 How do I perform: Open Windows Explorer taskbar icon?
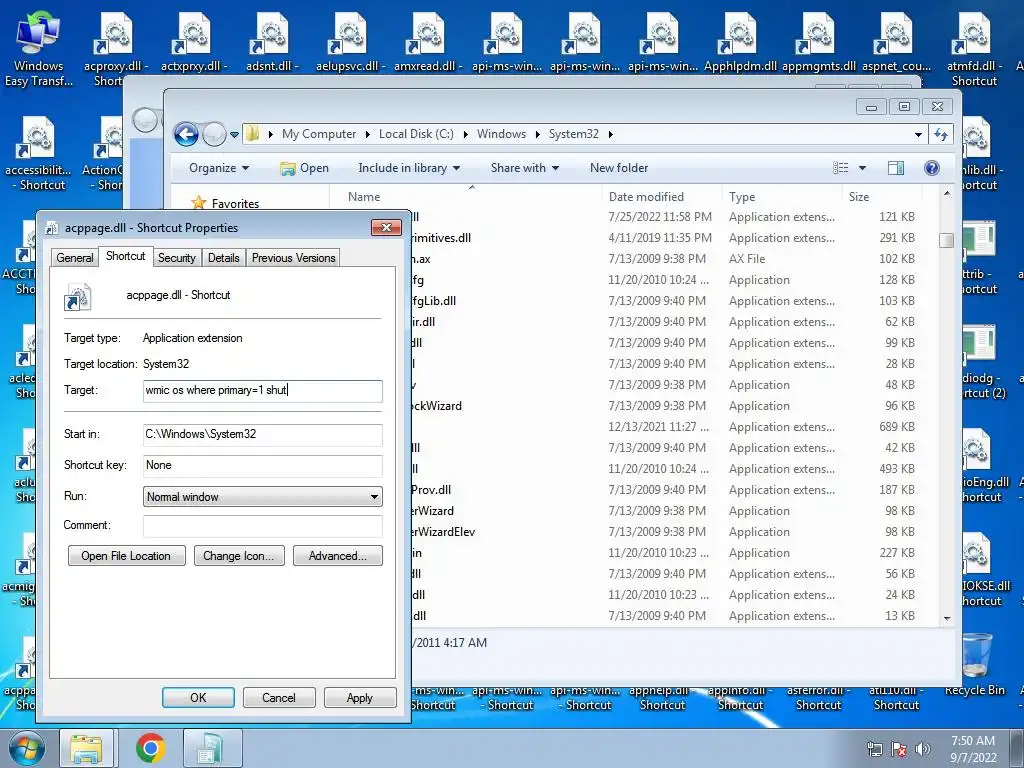point(86,748)
